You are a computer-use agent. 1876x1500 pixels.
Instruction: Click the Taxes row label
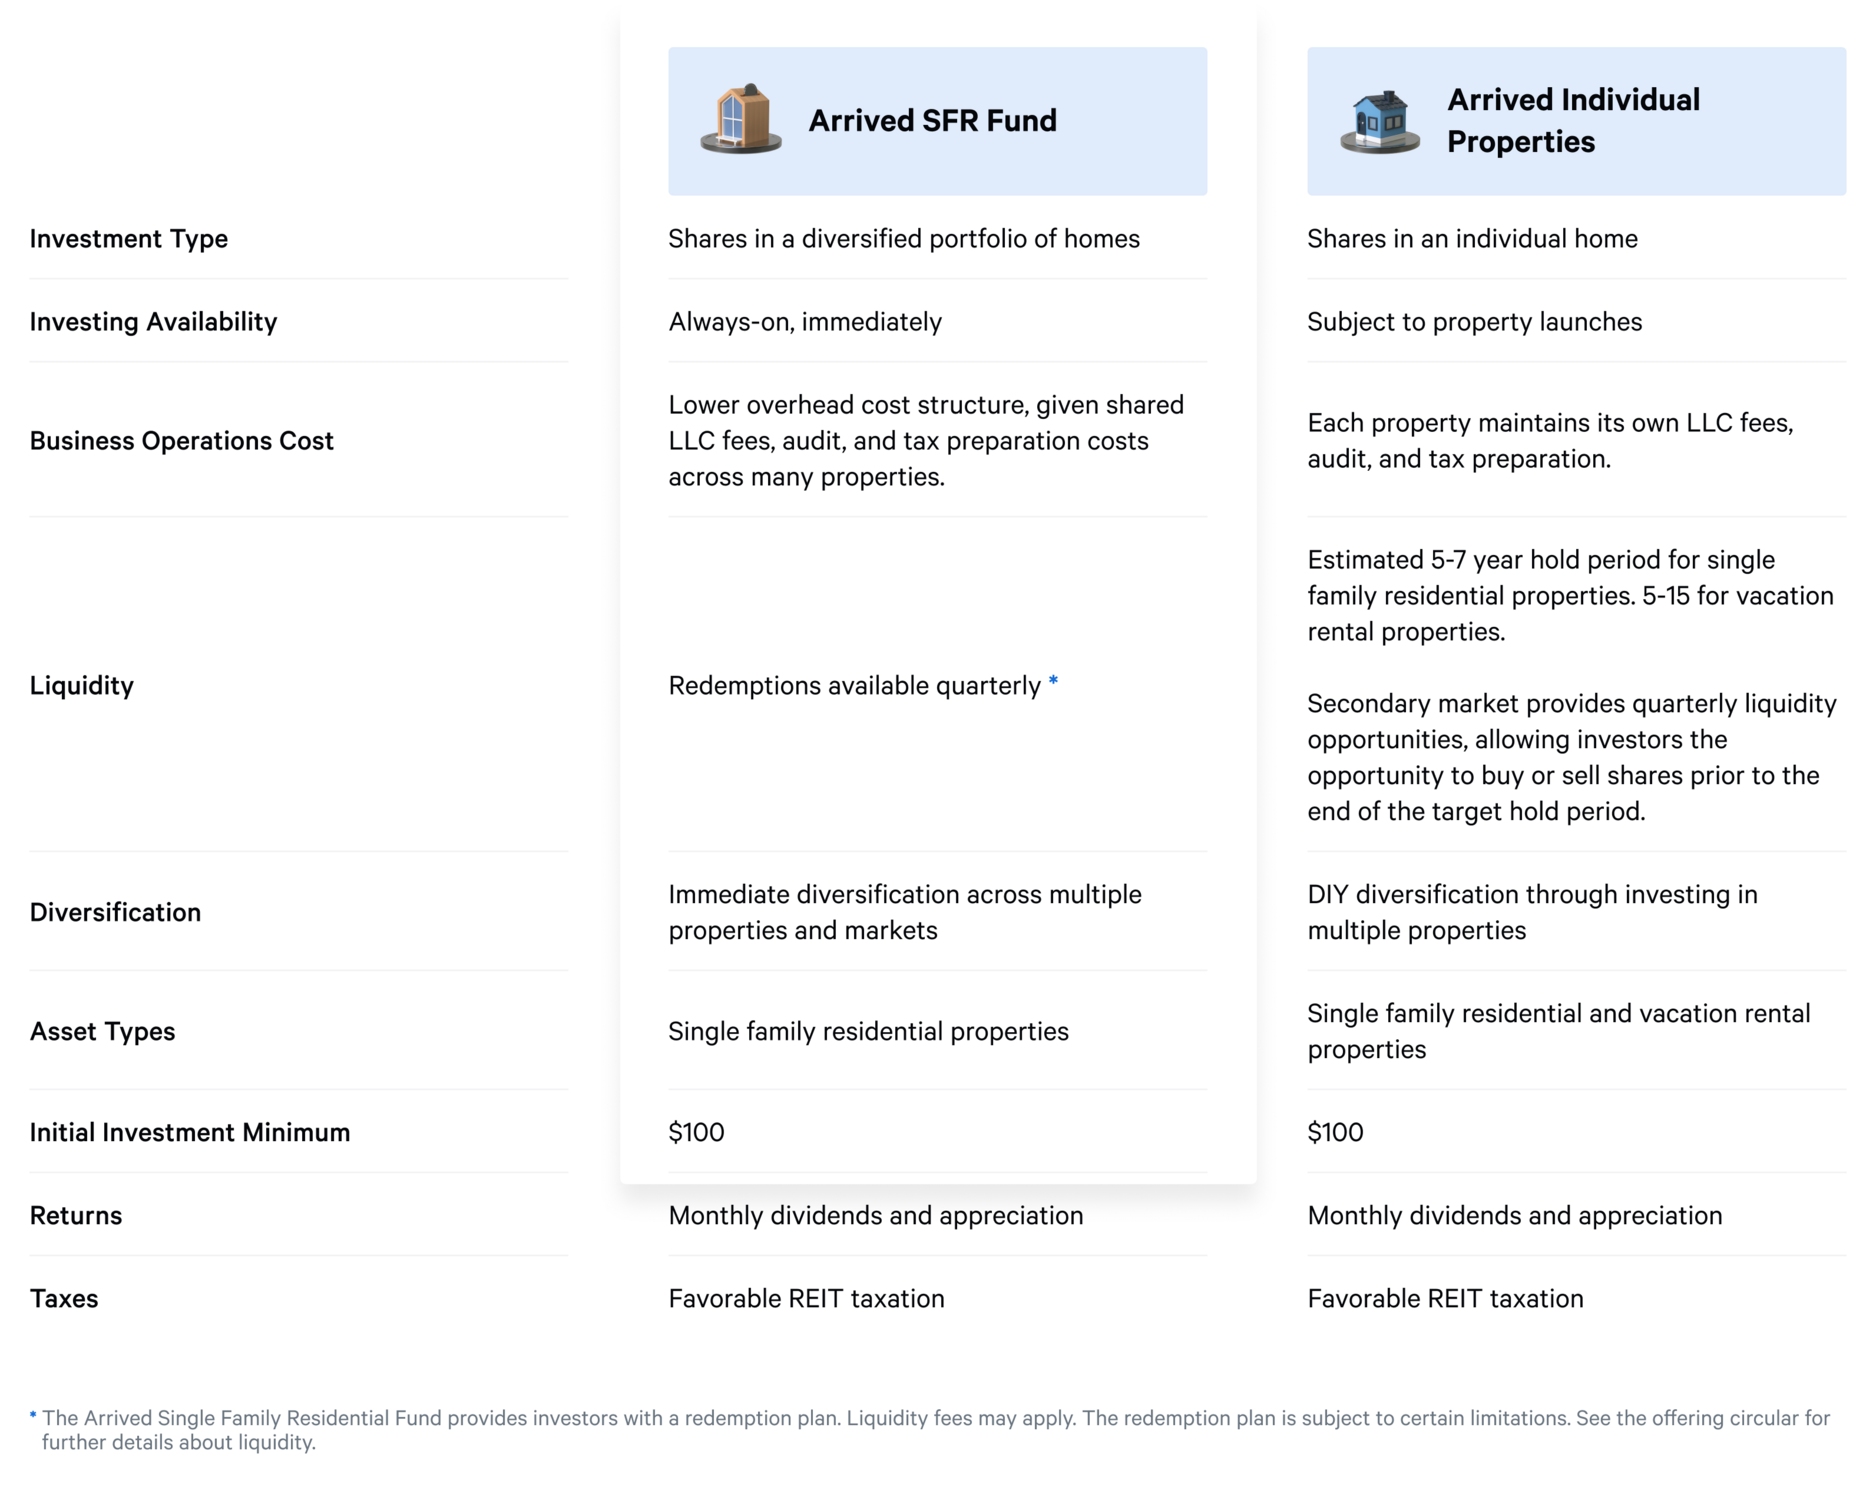(x=64, y=1299)
